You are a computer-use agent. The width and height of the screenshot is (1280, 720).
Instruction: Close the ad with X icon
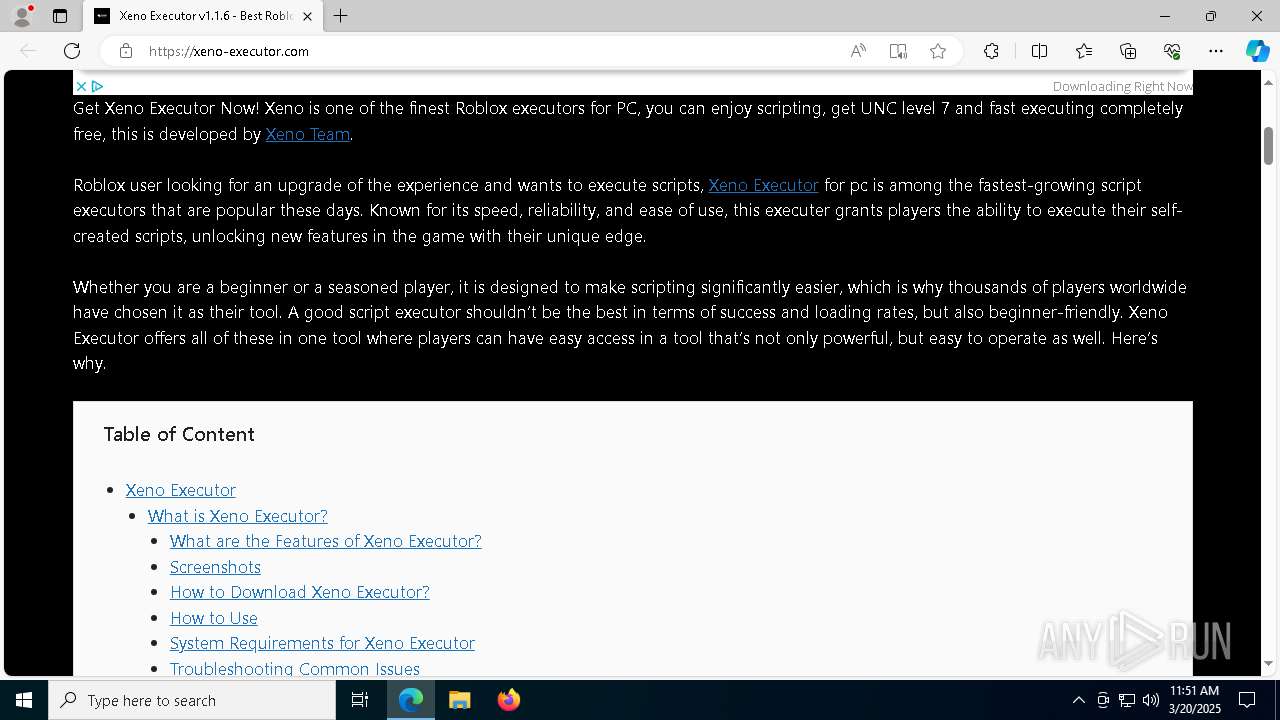[x=82, y=86]
